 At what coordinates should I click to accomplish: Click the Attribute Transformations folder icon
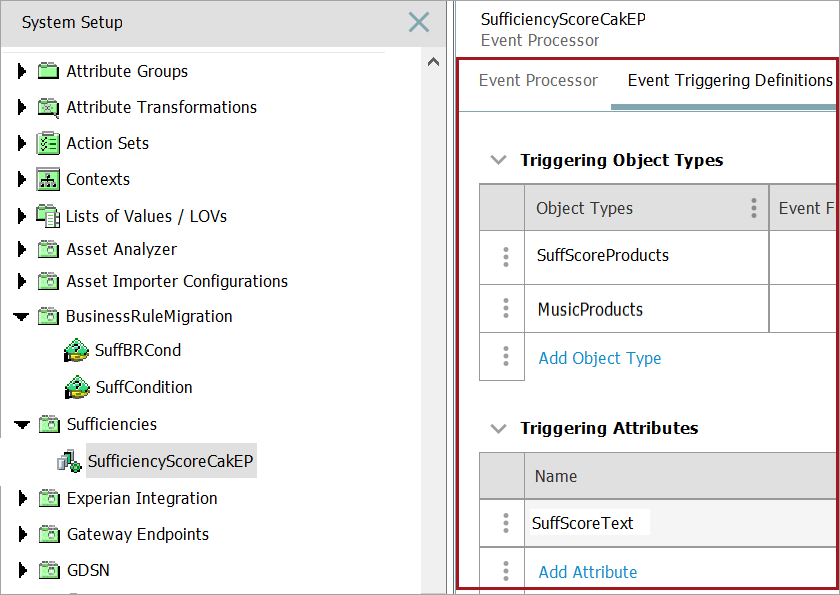point(48,107)
